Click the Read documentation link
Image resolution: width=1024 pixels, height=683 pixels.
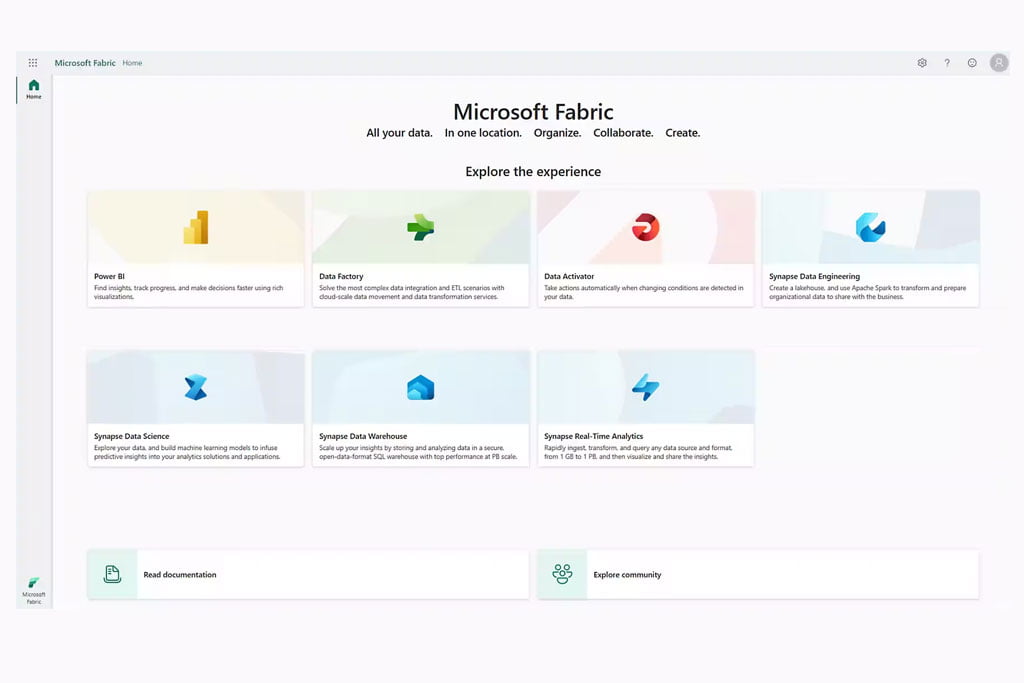180,575
